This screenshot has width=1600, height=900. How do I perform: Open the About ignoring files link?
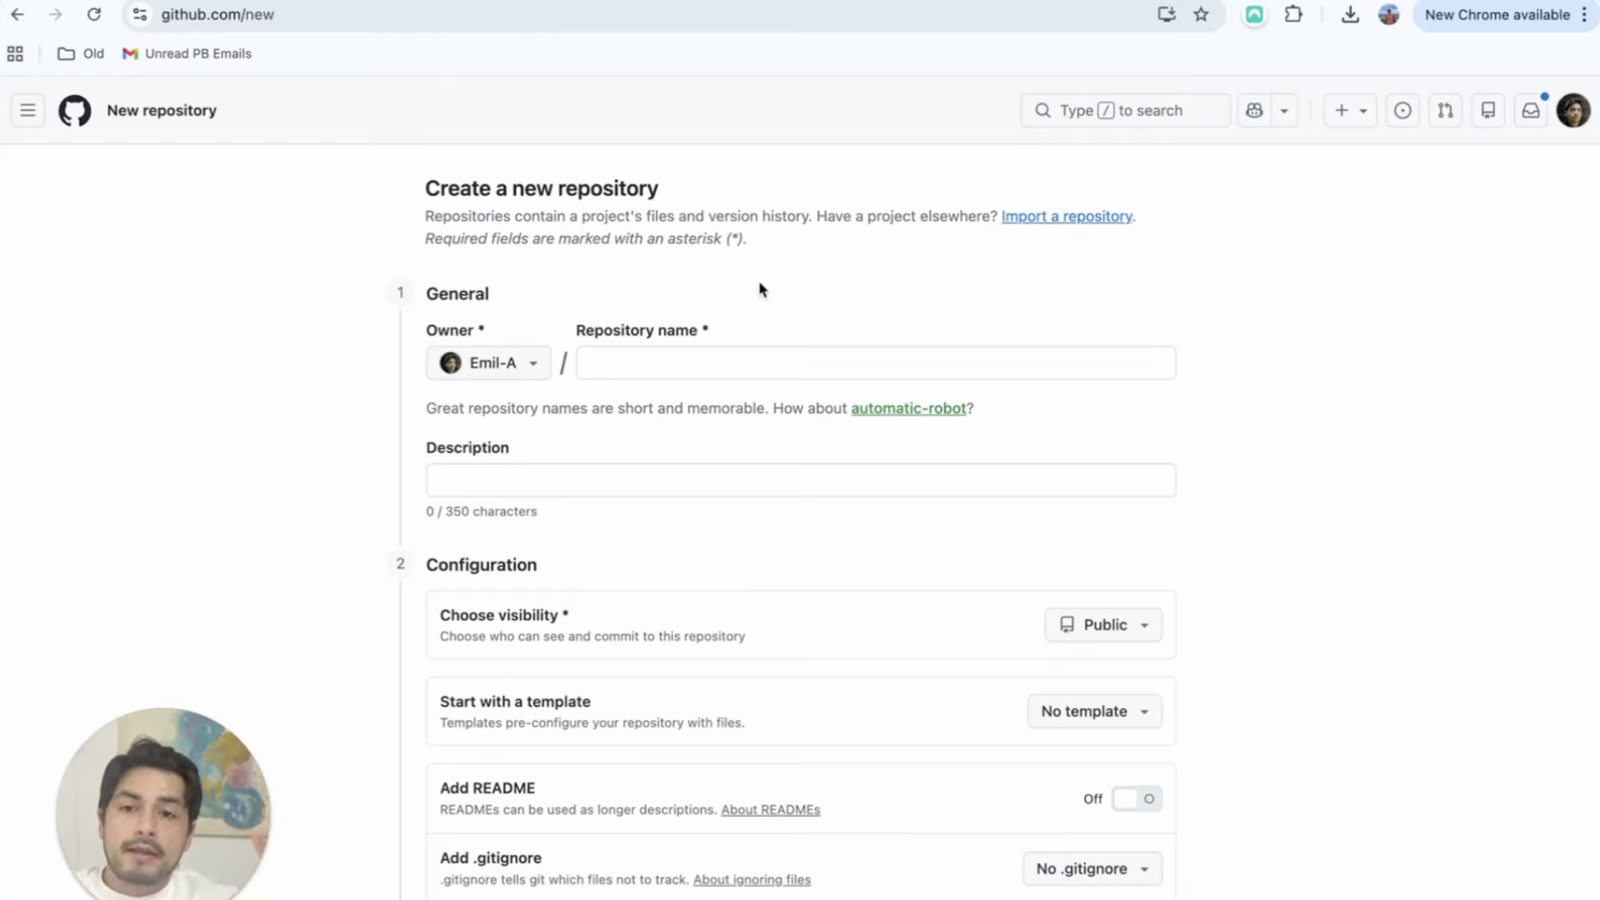click(x=752, y=880)
